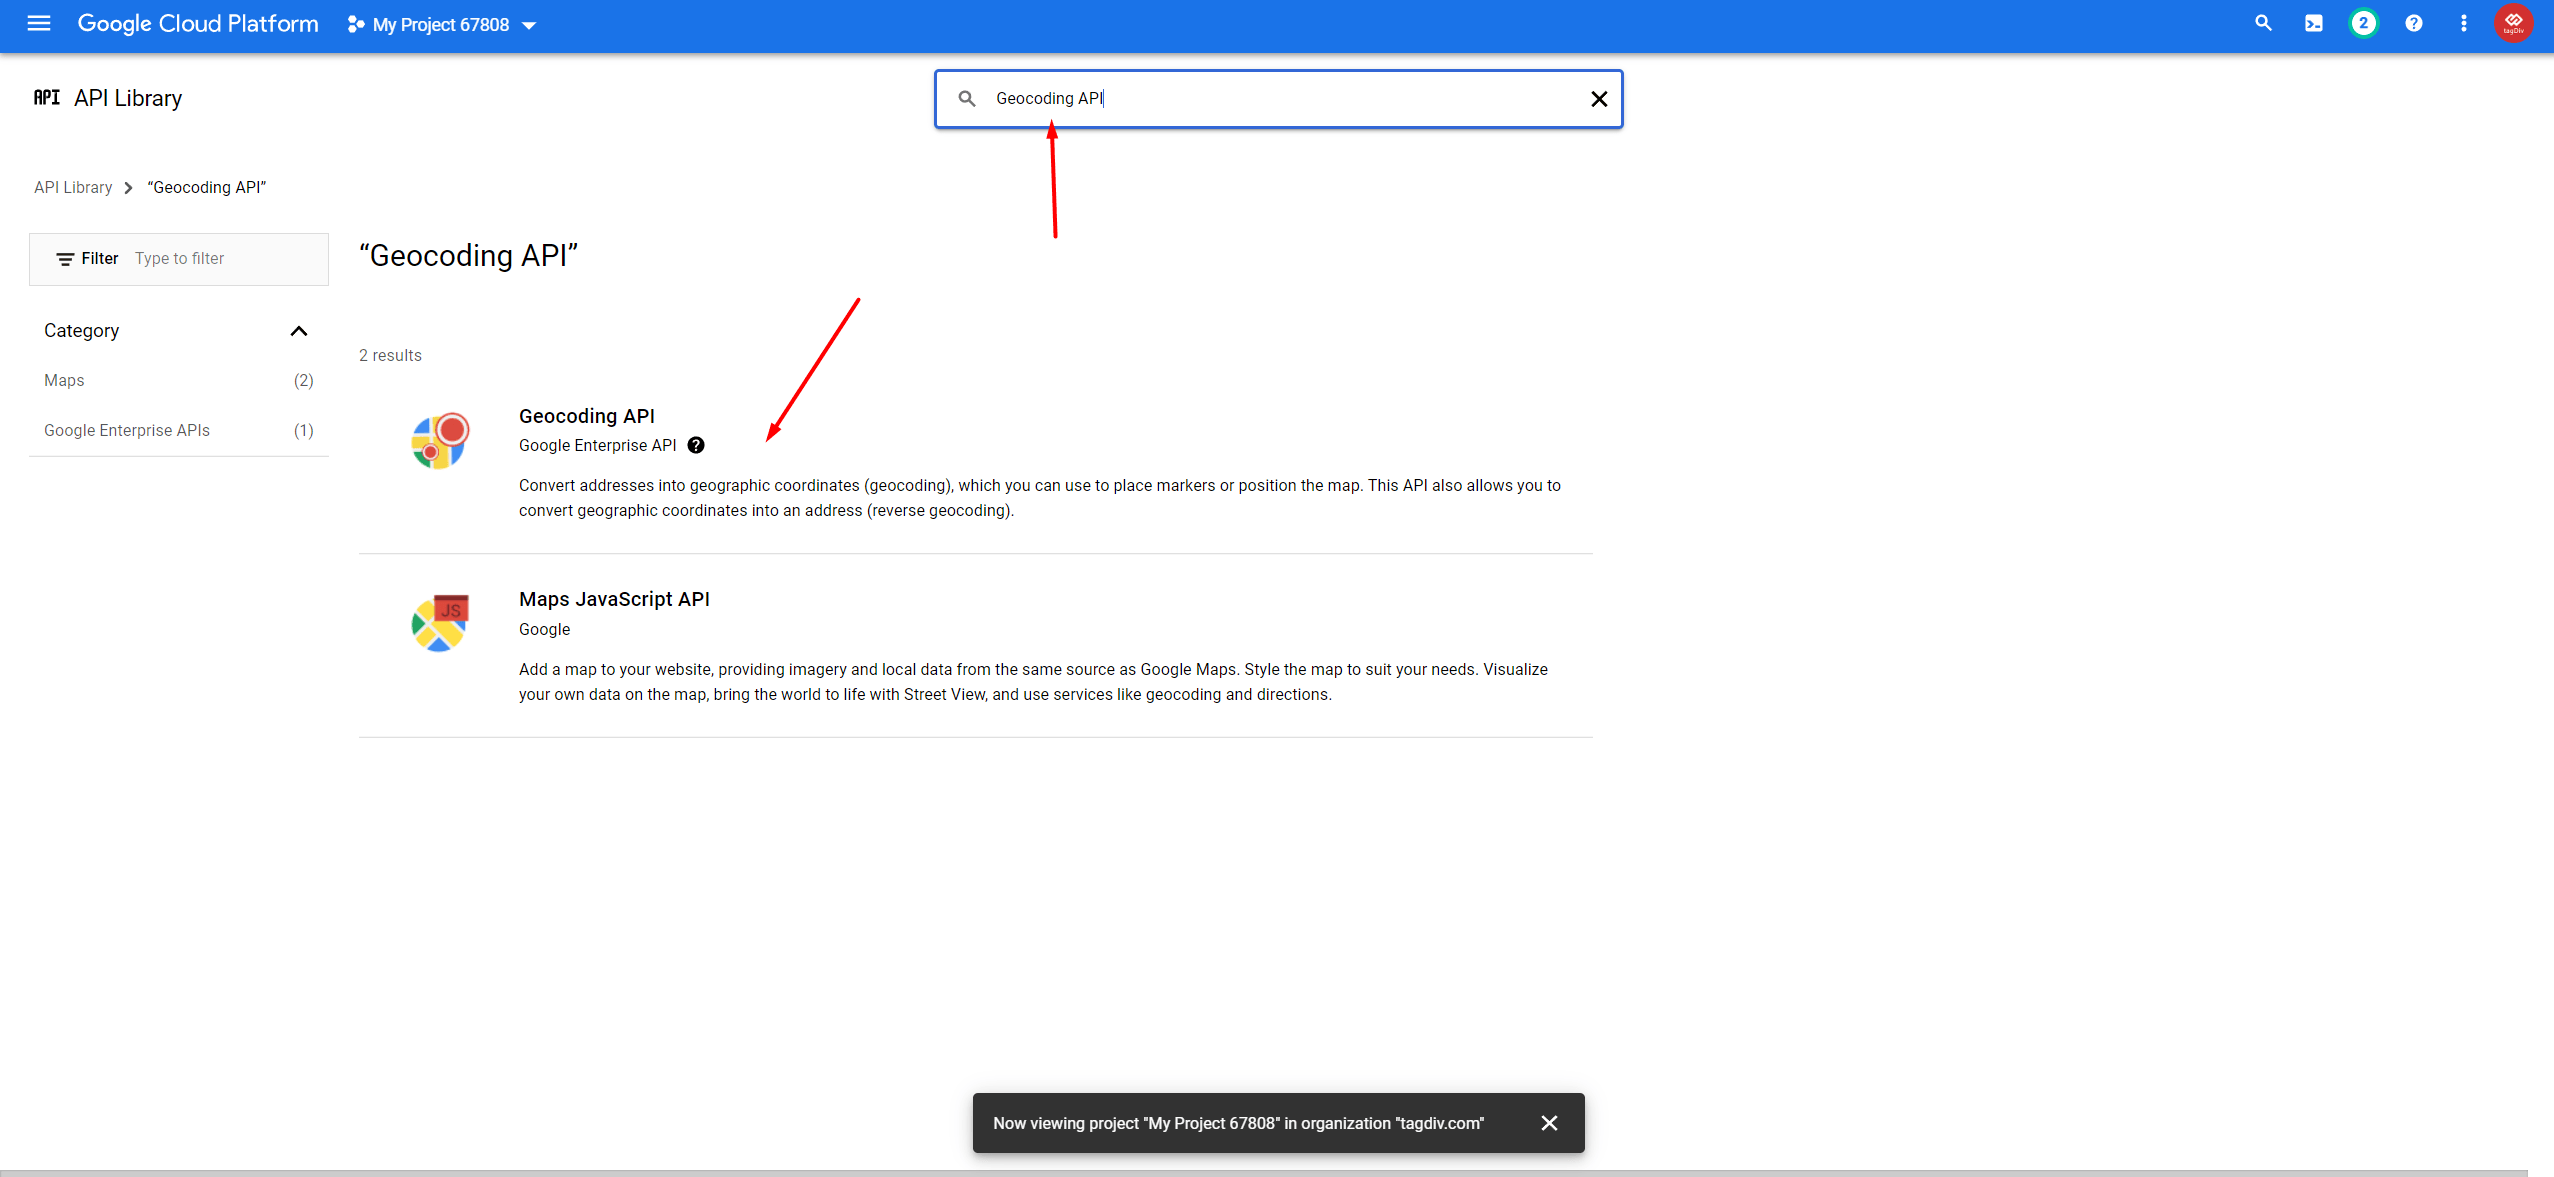Viewport: 2554px width, 1177px height.
Task: Activate Cloud Shell terminal icon
Action: [2313, 23]
